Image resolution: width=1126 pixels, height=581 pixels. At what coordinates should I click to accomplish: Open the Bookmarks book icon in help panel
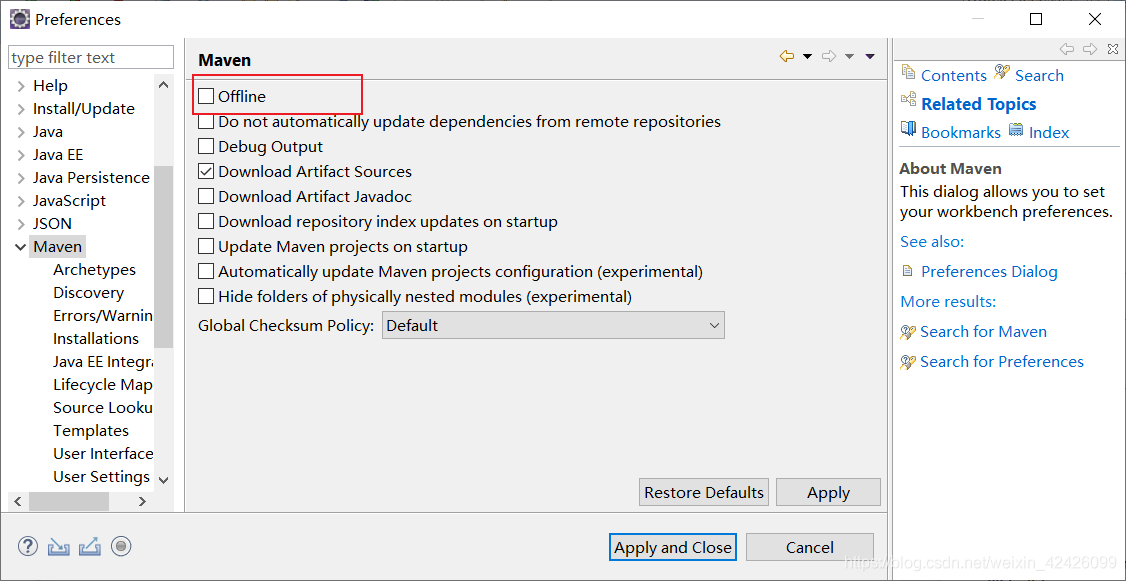(x=911, y=131)
